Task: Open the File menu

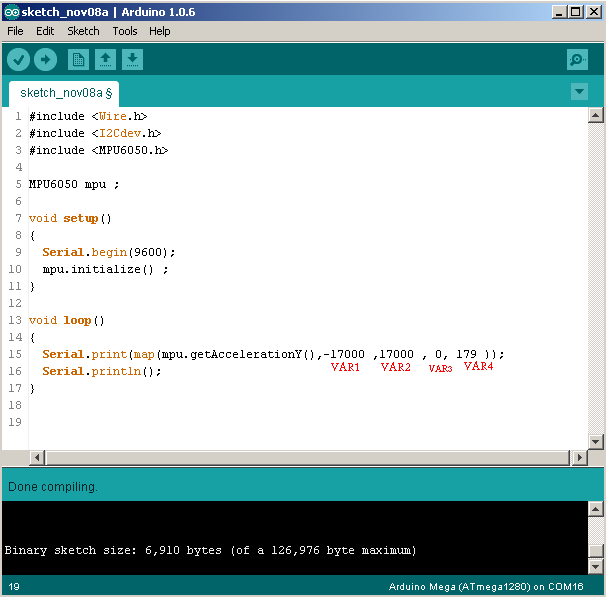Action: (x=15, y=31)
